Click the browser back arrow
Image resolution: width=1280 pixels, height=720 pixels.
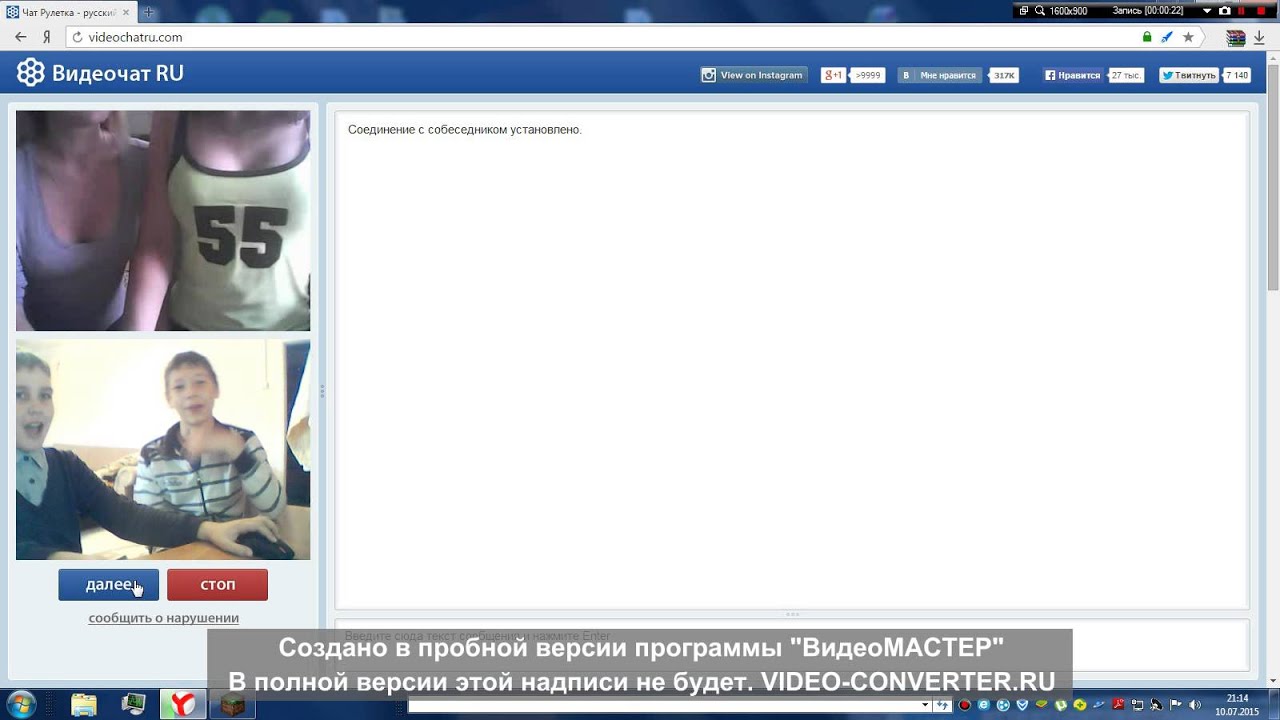point(20,37)
